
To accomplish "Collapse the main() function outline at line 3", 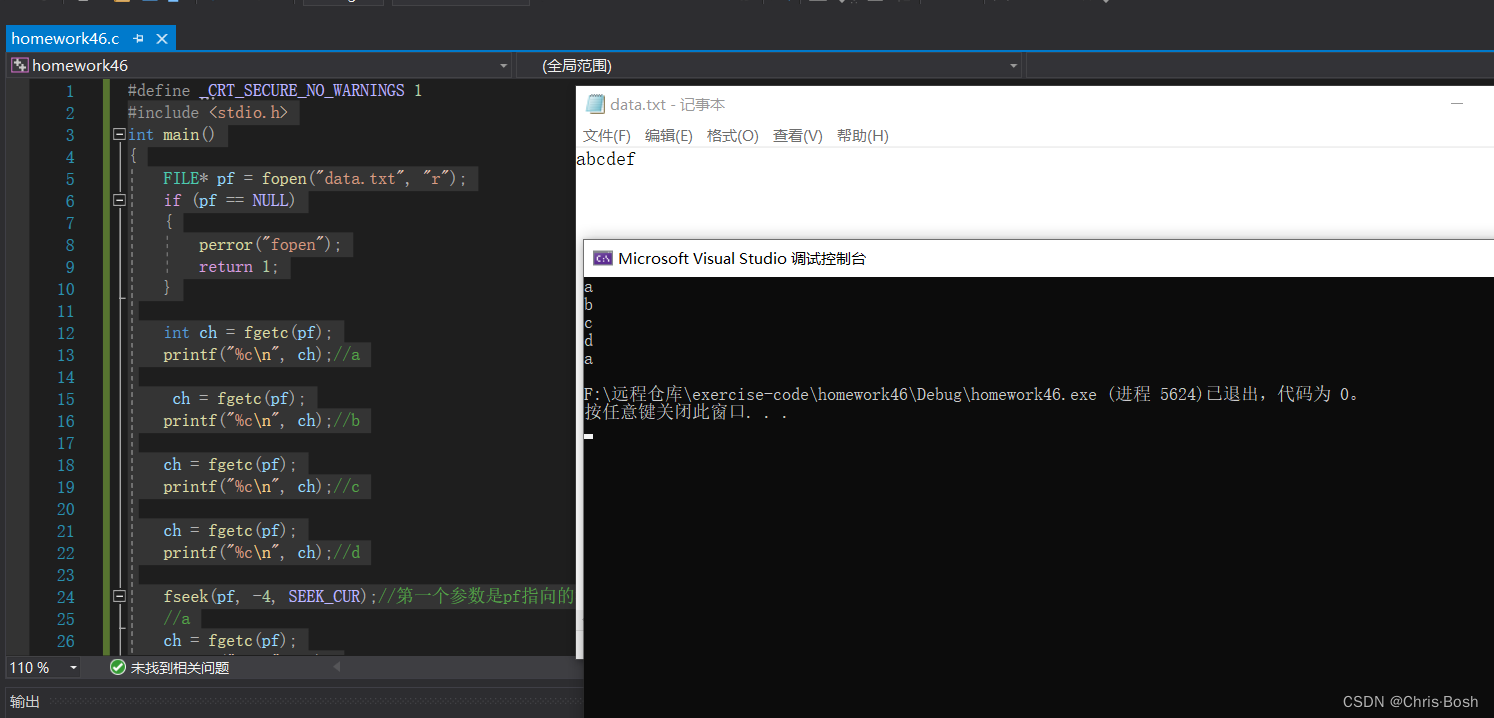I will coord(119,134).
